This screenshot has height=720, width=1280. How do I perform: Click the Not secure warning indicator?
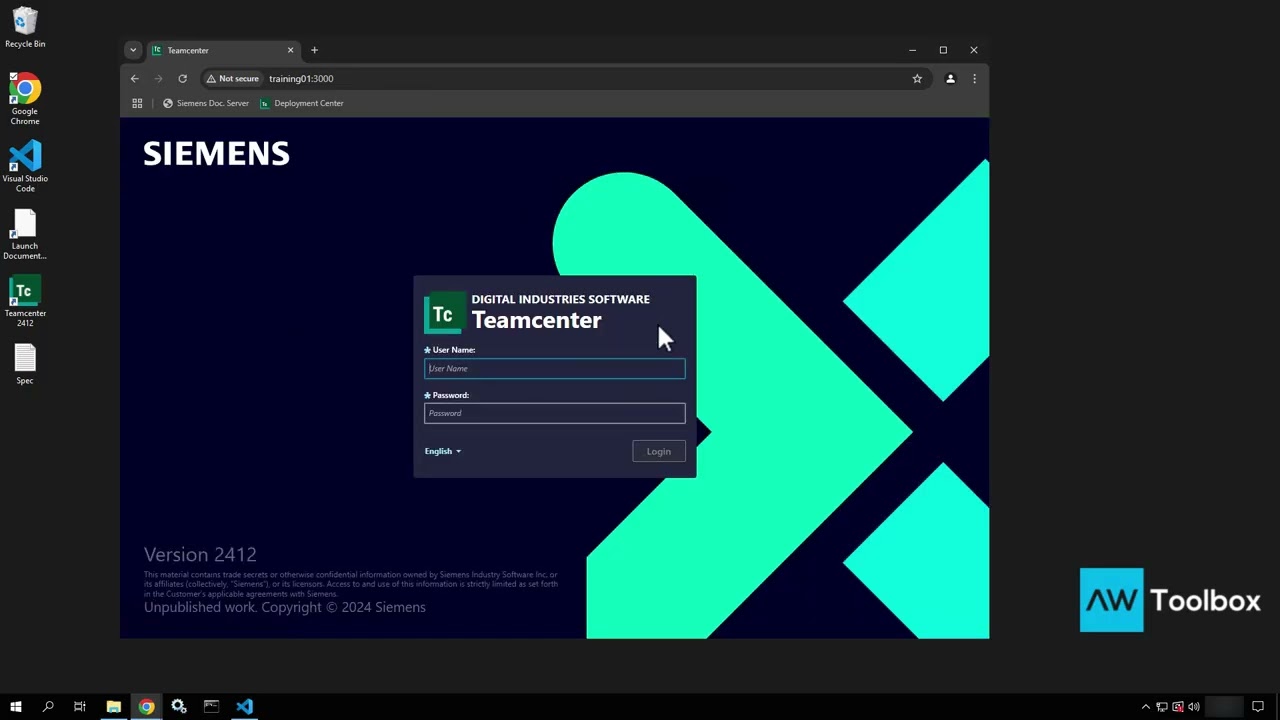point(232,78)
